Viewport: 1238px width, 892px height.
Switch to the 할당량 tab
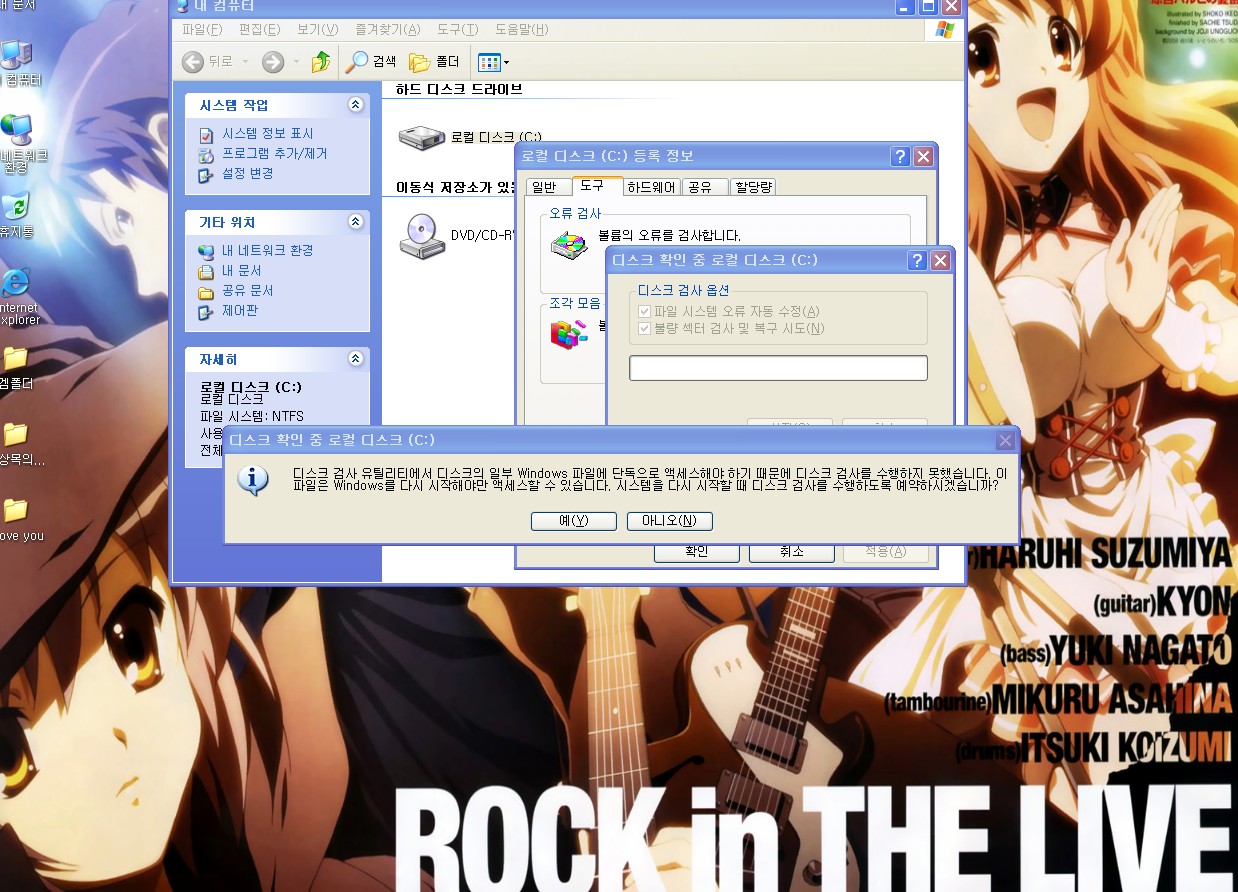(754, 187)
